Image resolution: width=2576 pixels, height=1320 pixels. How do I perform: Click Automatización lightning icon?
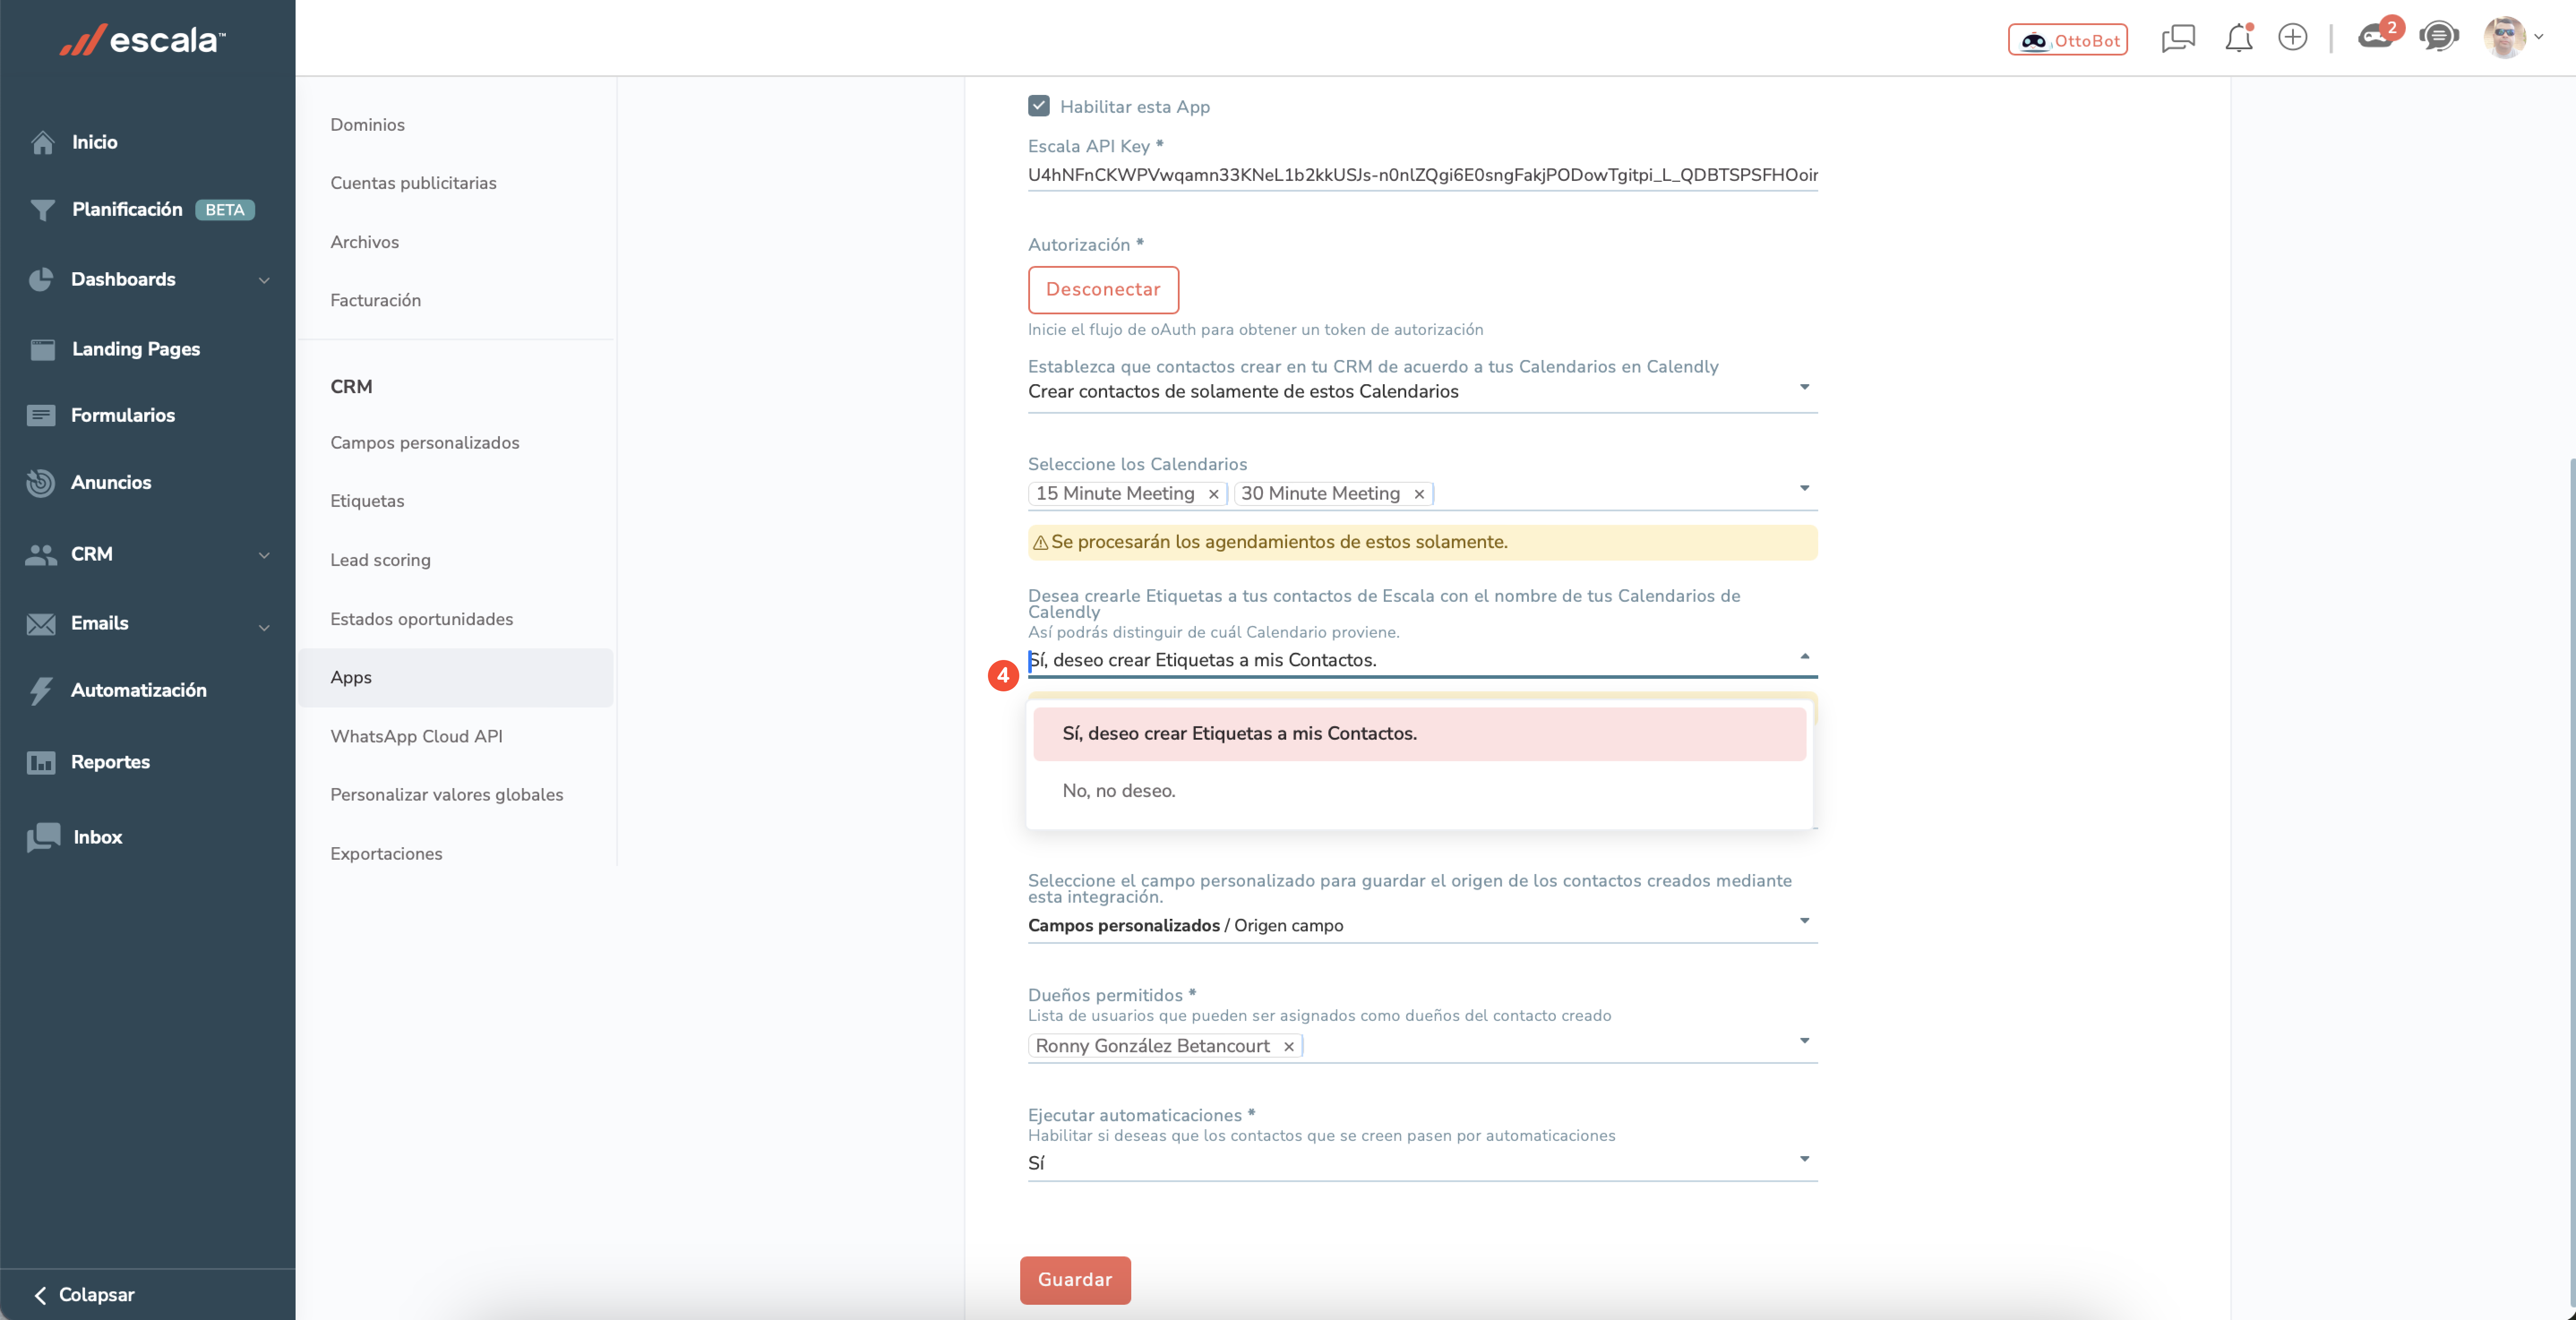click(41, 691)
